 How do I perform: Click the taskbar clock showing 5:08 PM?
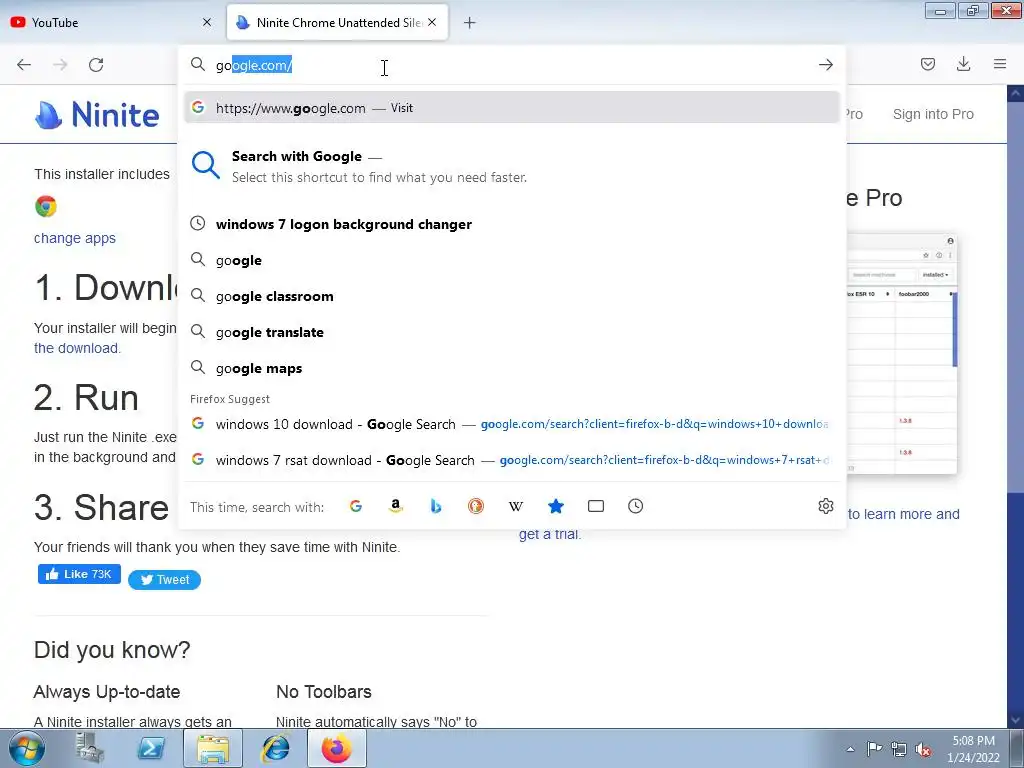pyautogui.click(x=973, y=749)
